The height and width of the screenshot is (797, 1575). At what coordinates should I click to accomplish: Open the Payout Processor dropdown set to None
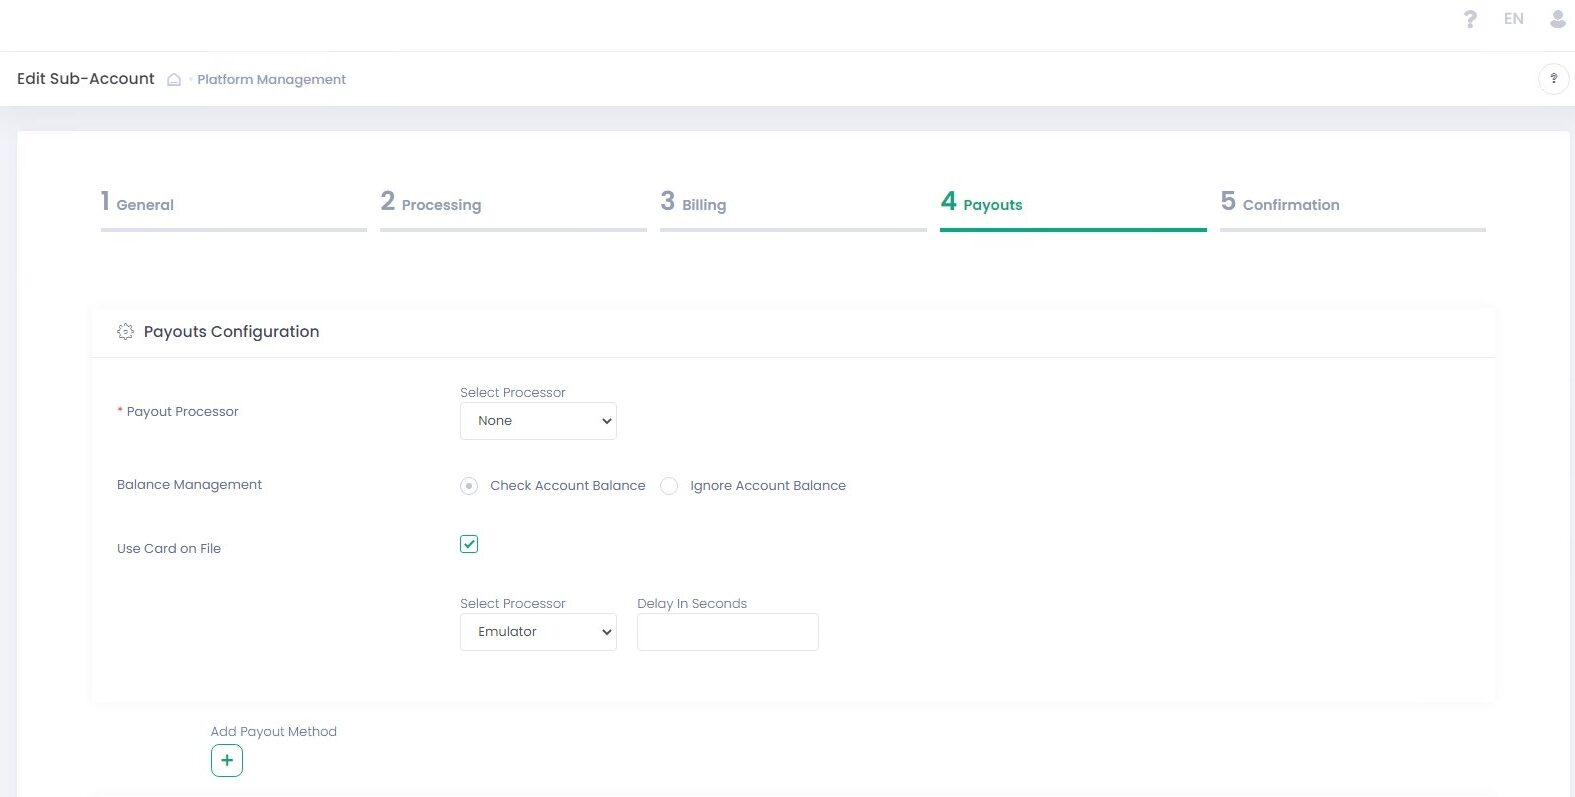(538, 421)
